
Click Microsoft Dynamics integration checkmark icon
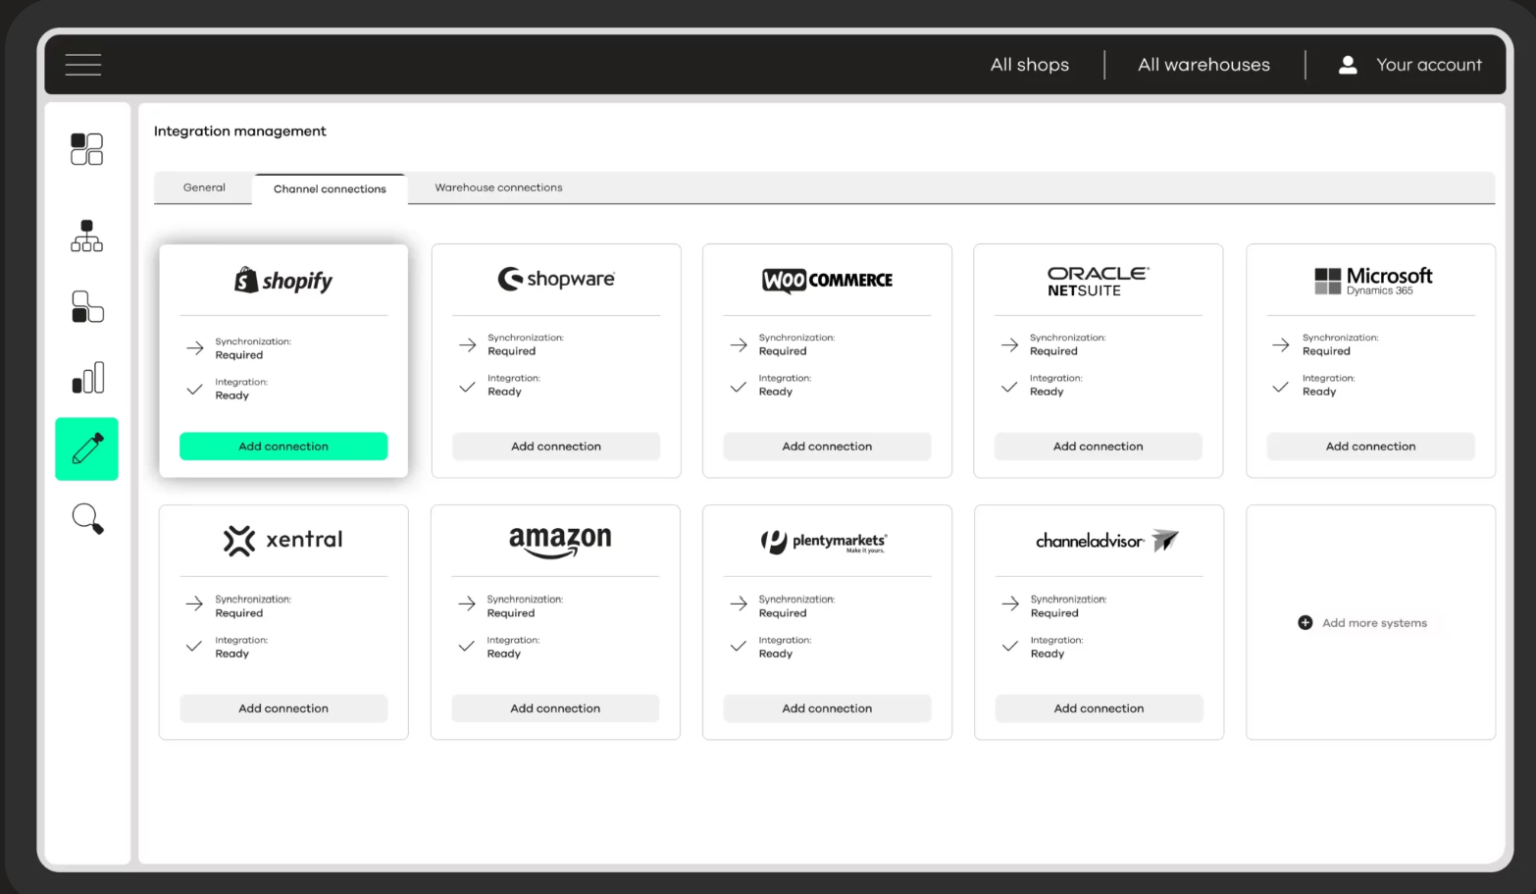1280,386
